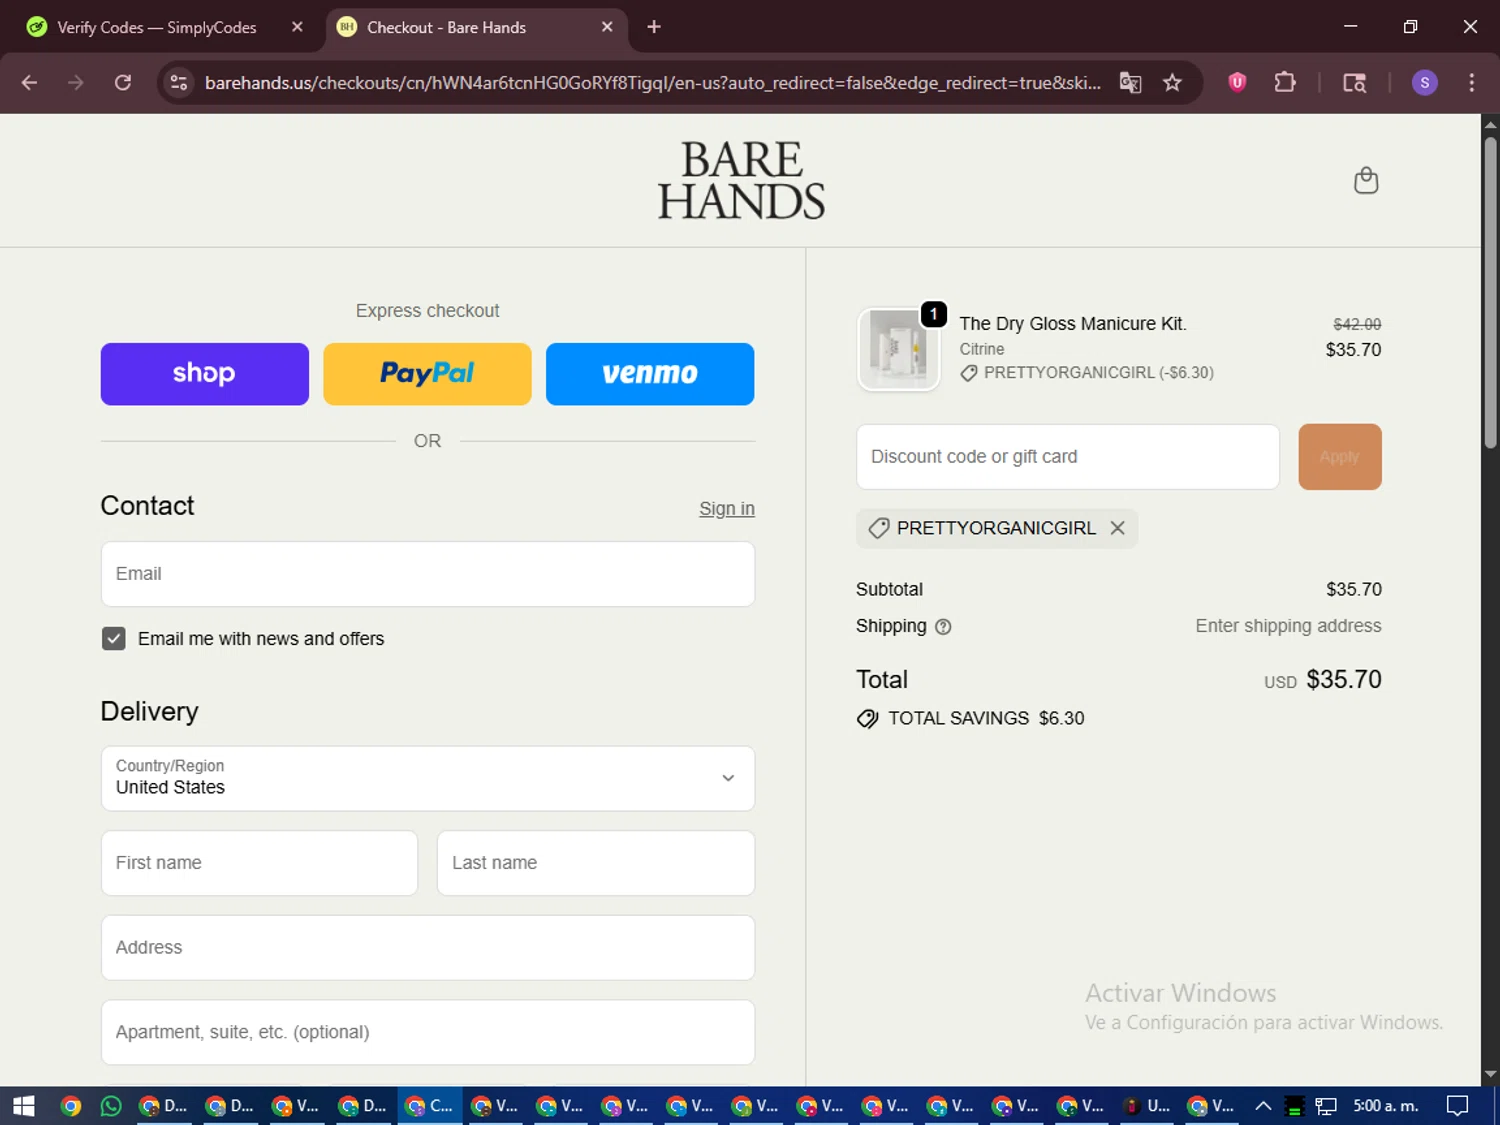This screenshot has height=1125, width=1500.
Task: Click the taskbar network icon
Action: click(1326, 1106)
